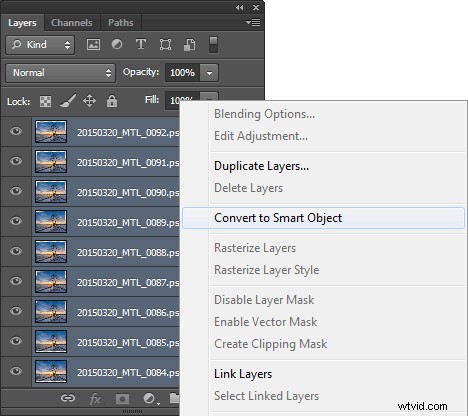This screenshot has height=416, width=468.
Task: Select thumbnail of layer 20150320_MTL_0087
Action: pyautogui.click(x=51, y=281)
